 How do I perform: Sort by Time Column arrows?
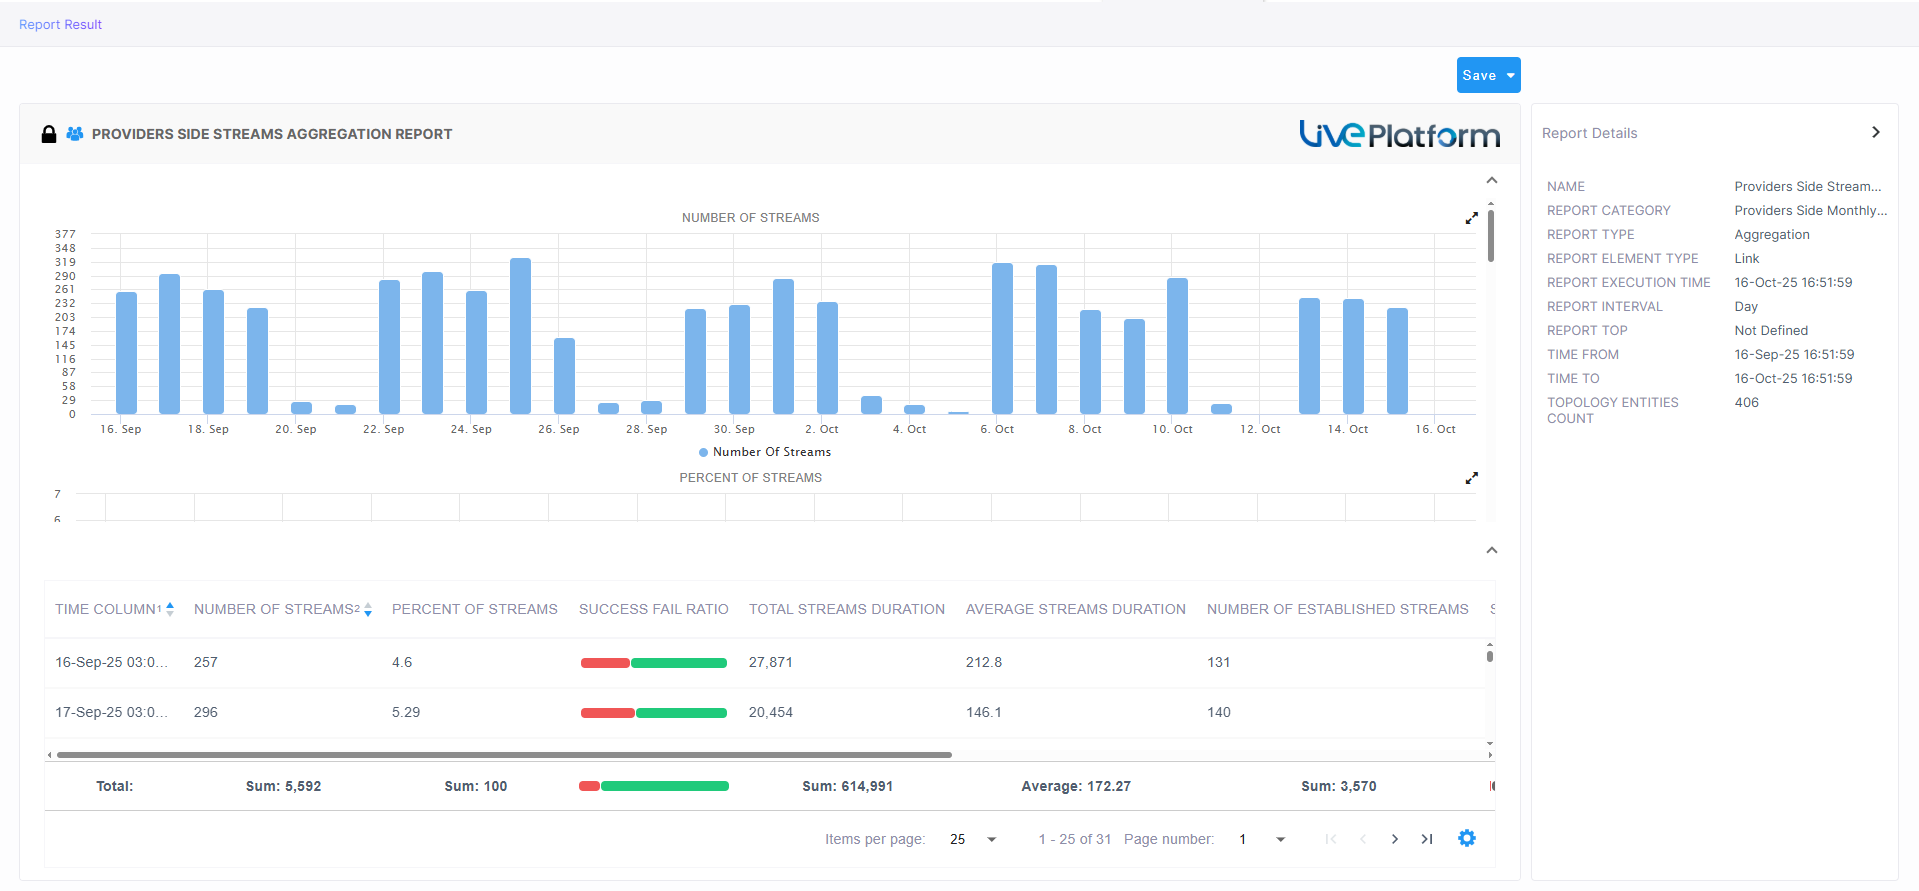click(170, 609)
